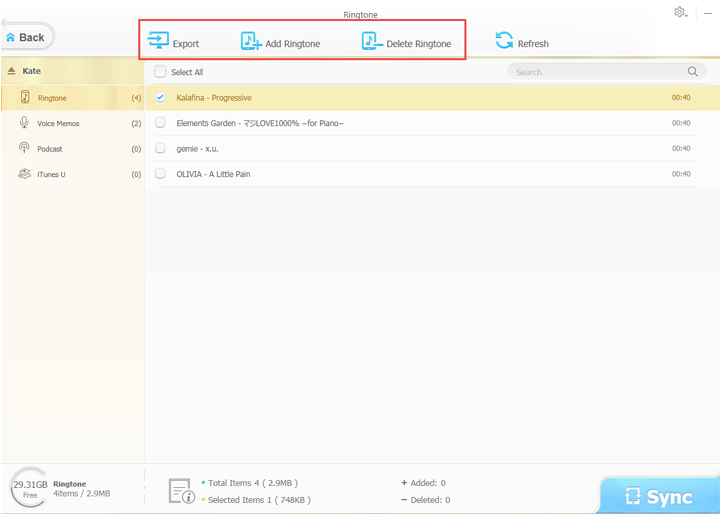Click the Kate device name
The width and height of the screenshot is (723, 516).
(x=31, y=71)
